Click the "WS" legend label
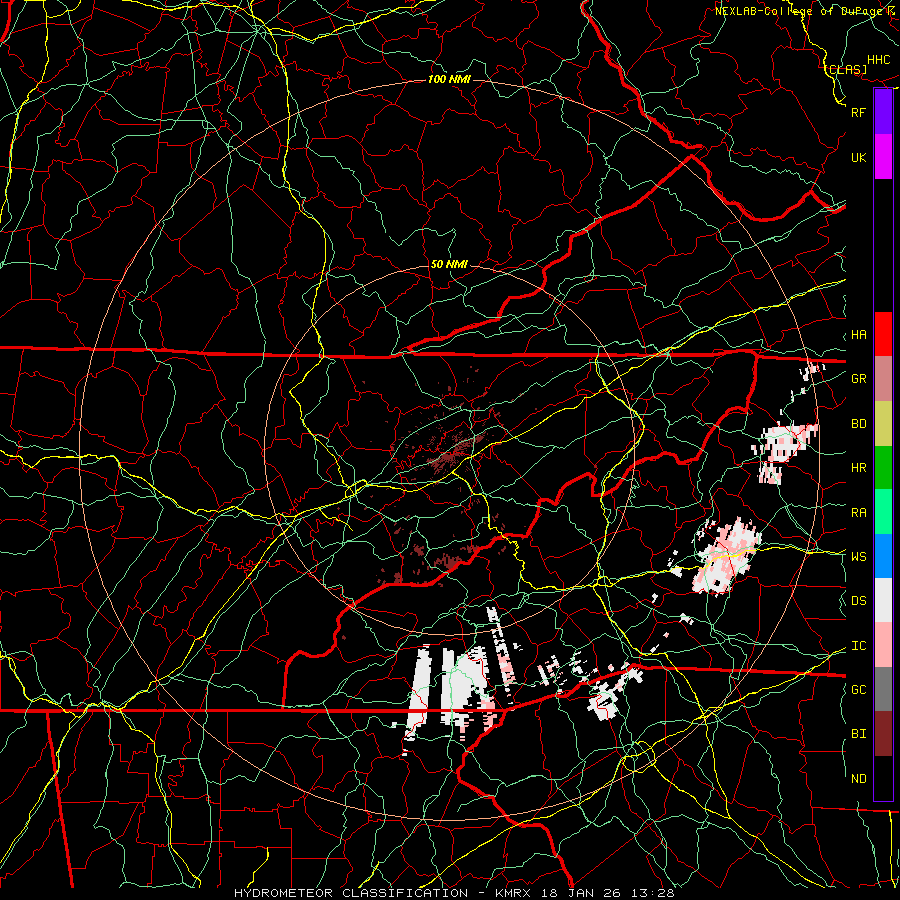 tap(858, 556)
